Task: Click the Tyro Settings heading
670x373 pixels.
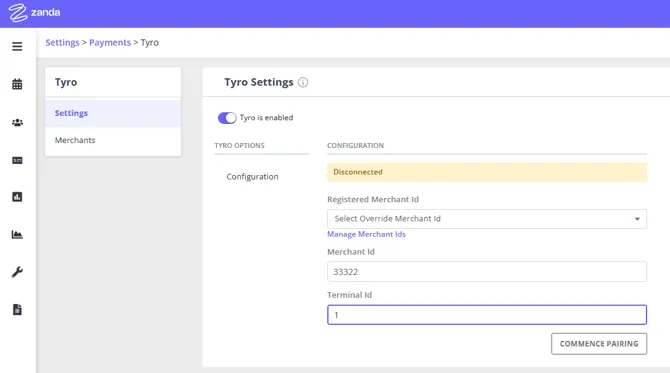Action: pos(259,82)
